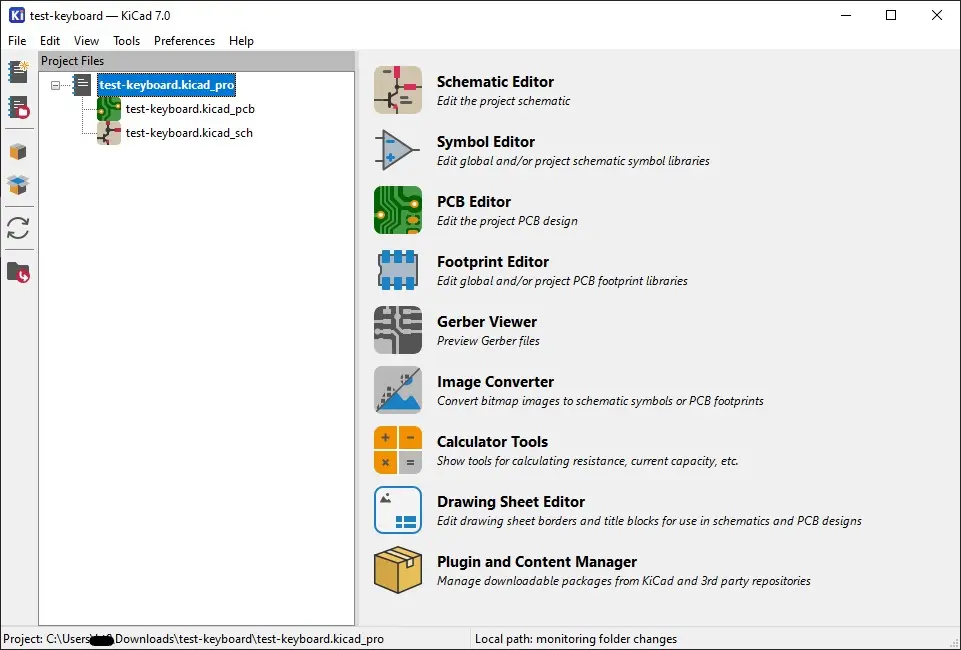Click the Gerber Viewer title text
Viewport: 961px width, 650px height.
click(487, 322)
